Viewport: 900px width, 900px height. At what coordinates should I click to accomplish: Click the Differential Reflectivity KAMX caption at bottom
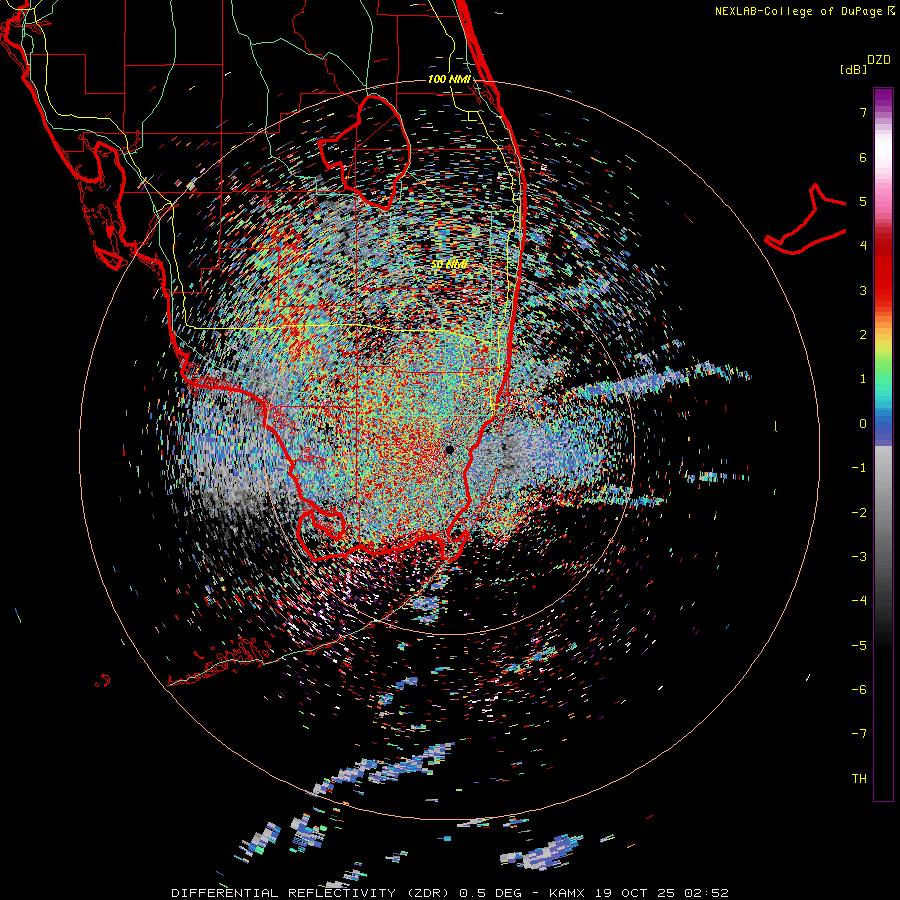tap(450, 893)
